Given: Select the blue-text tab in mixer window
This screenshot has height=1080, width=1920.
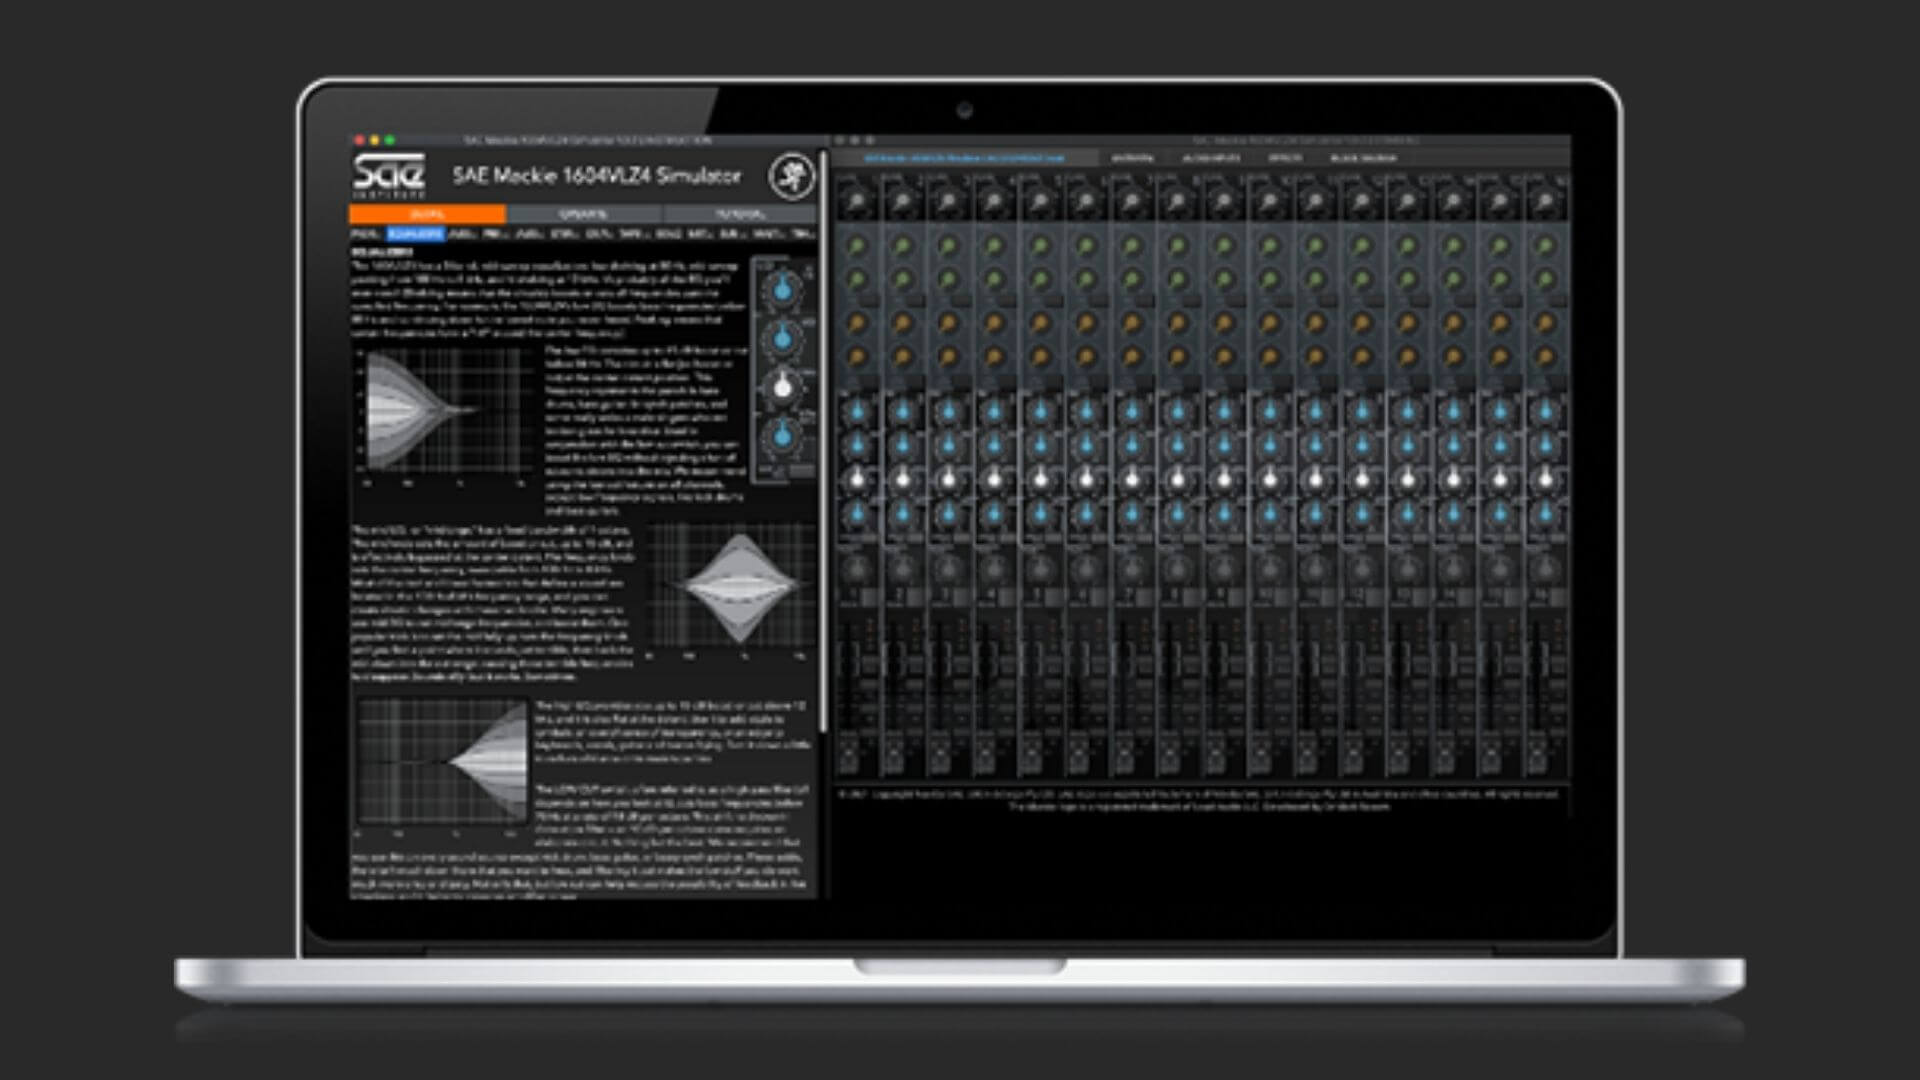Looking at the screenshot, I should tap(964, 158).
